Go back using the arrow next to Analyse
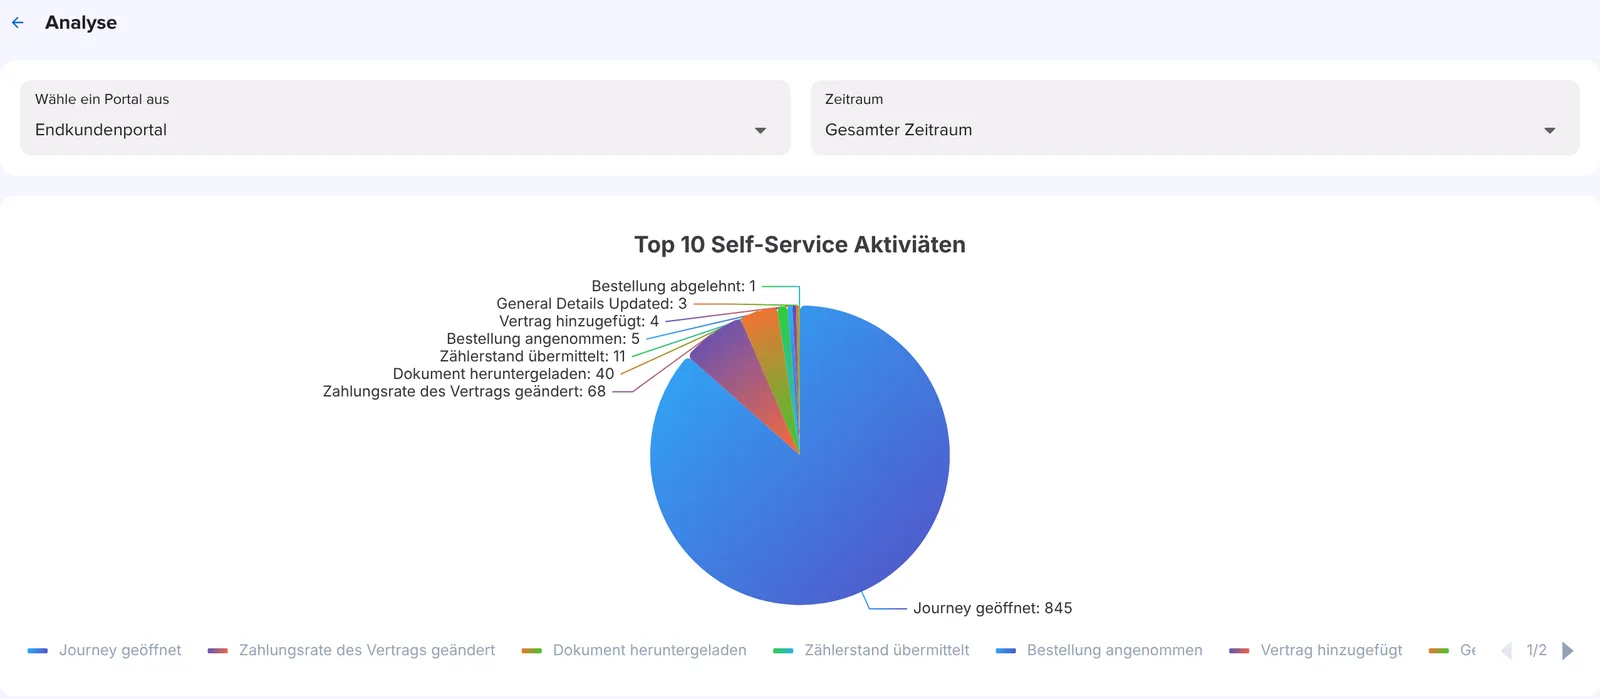Screen dimensions: 1600x699 pos(18,22)
